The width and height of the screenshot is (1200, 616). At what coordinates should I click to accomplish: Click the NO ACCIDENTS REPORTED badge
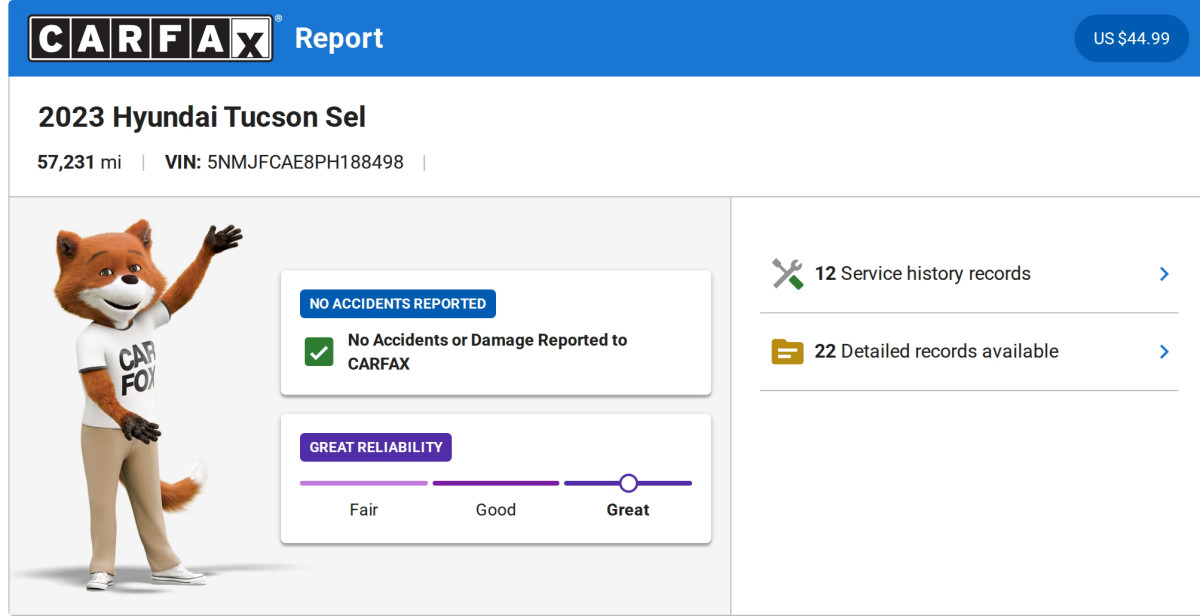398,304
